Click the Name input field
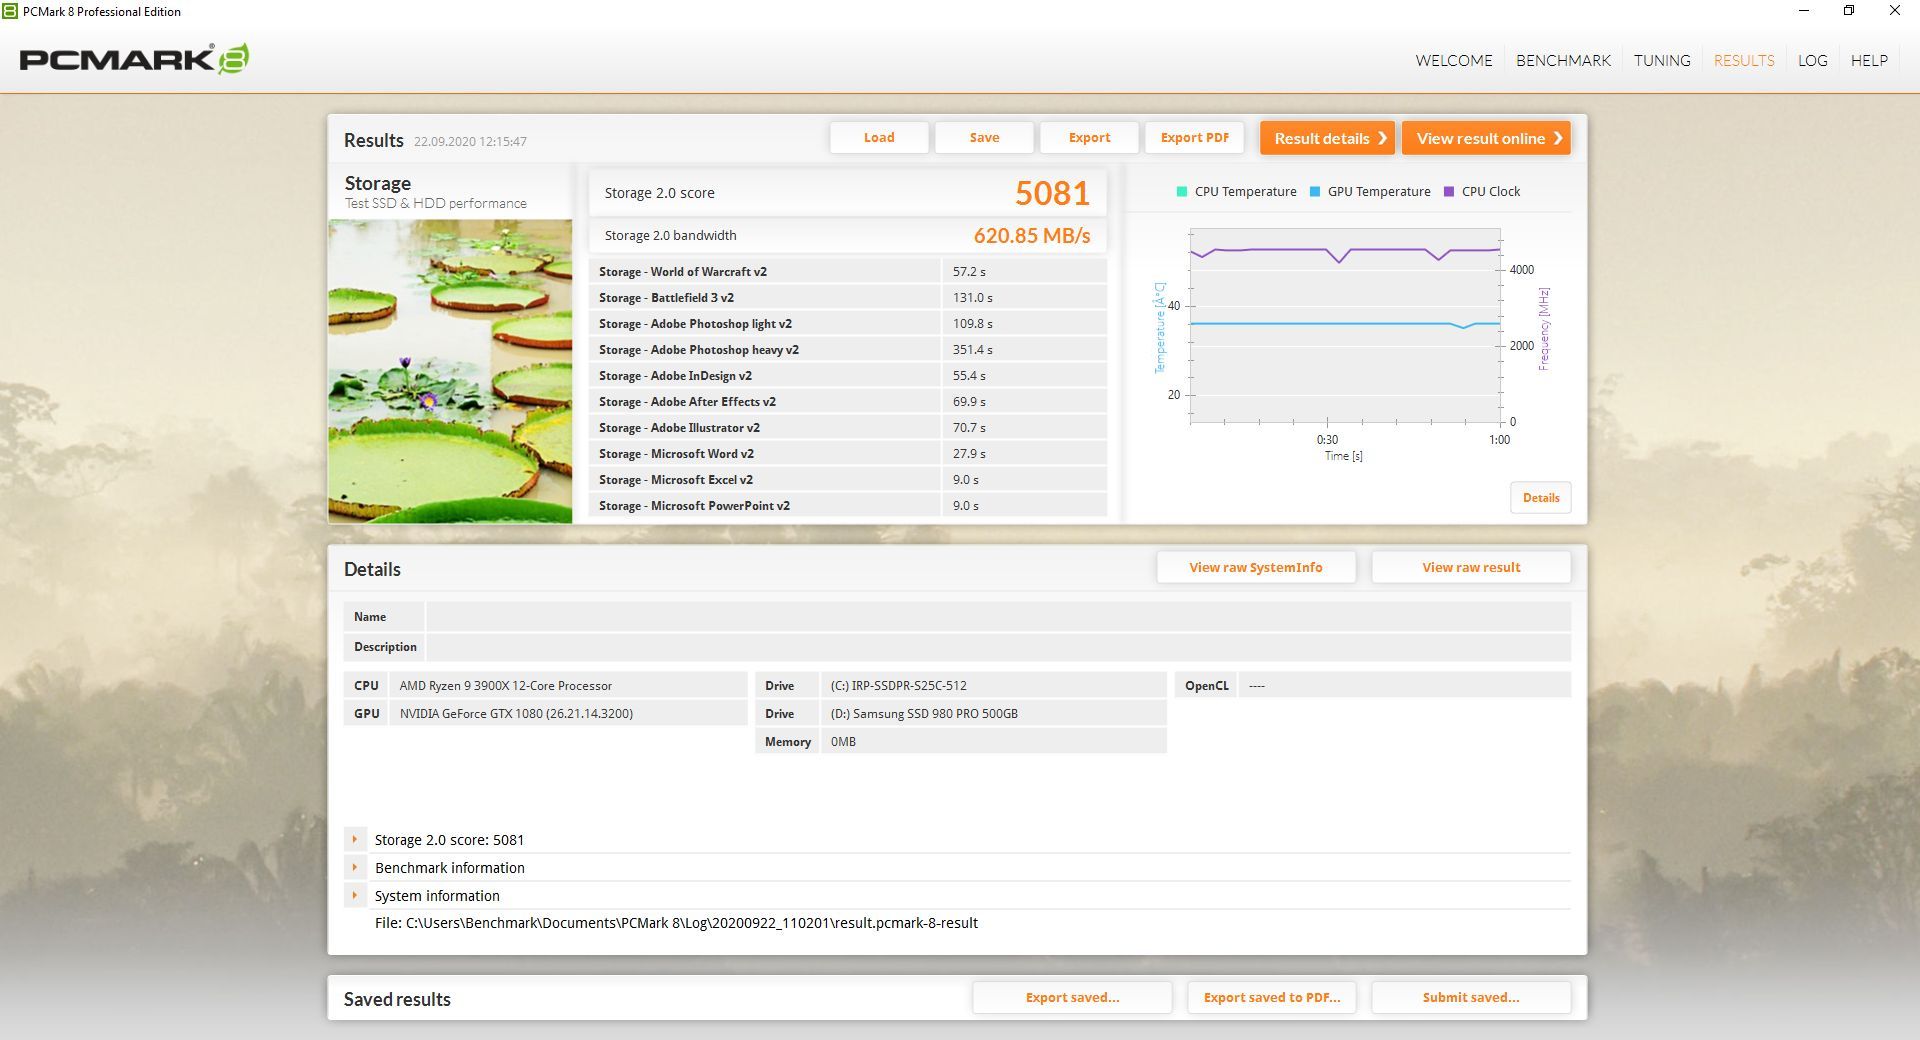The image size is (1920, 1040). coord(998,616)
